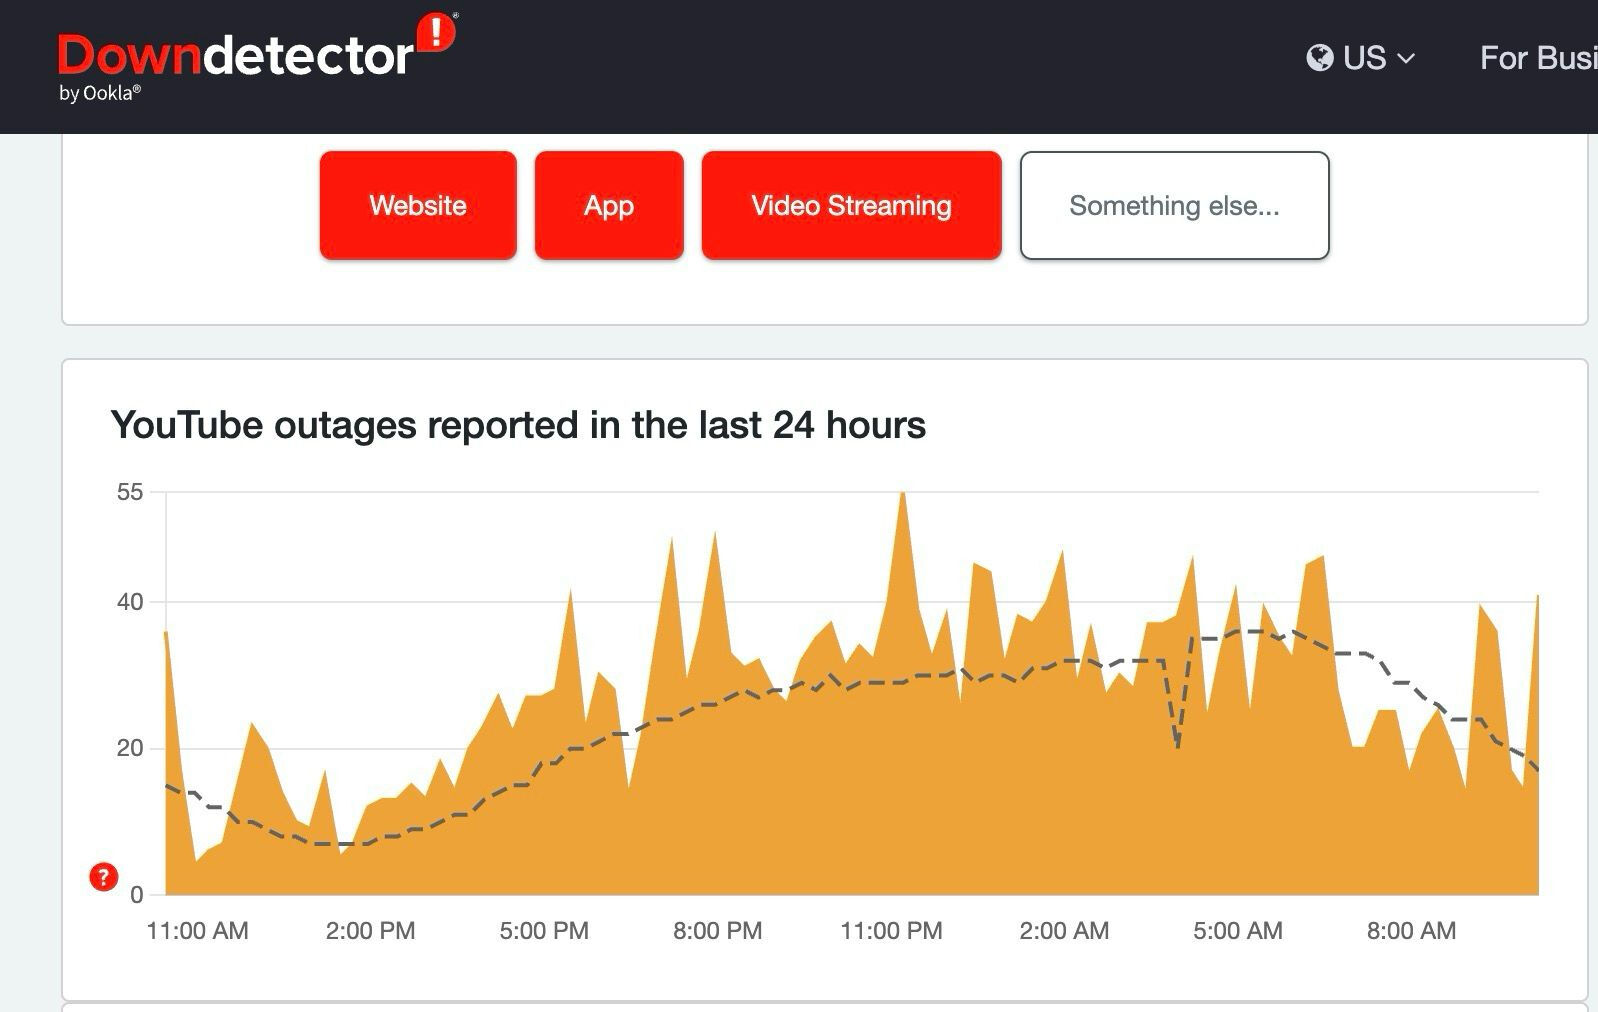The image size is (1598, 1012).
Task: Click the 8:00 PM time axis label
Action: coord(717,931)
